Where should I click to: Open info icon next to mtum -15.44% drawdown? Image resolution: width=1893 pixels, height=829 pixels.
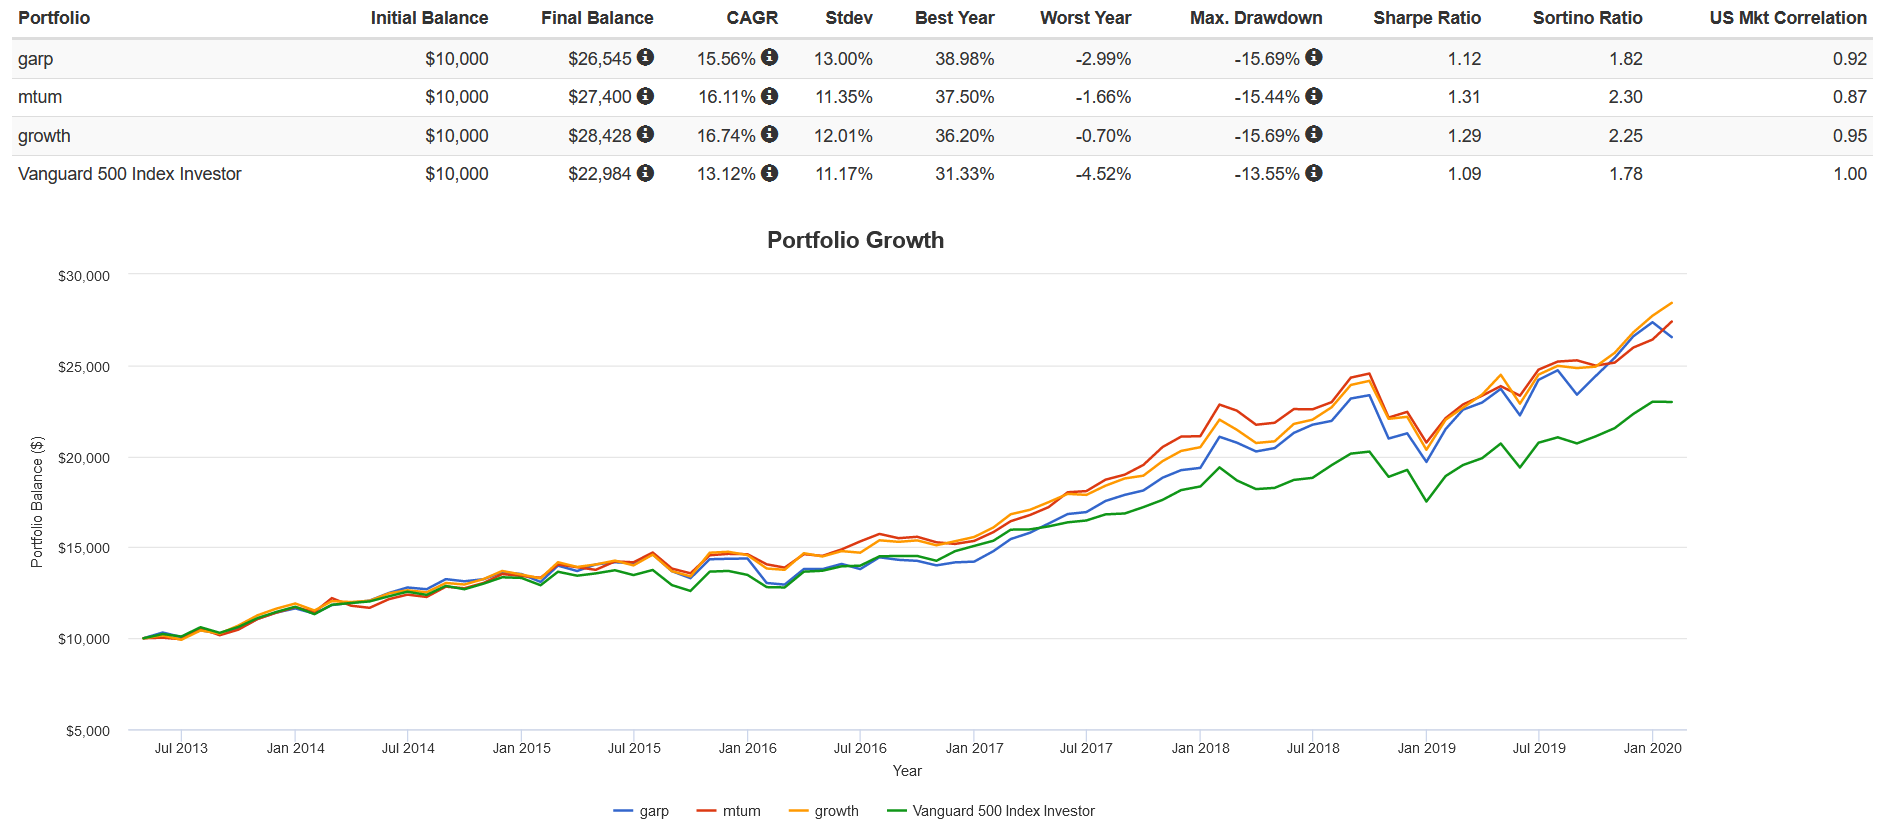pyautogui.click(x=1314, y=96)
